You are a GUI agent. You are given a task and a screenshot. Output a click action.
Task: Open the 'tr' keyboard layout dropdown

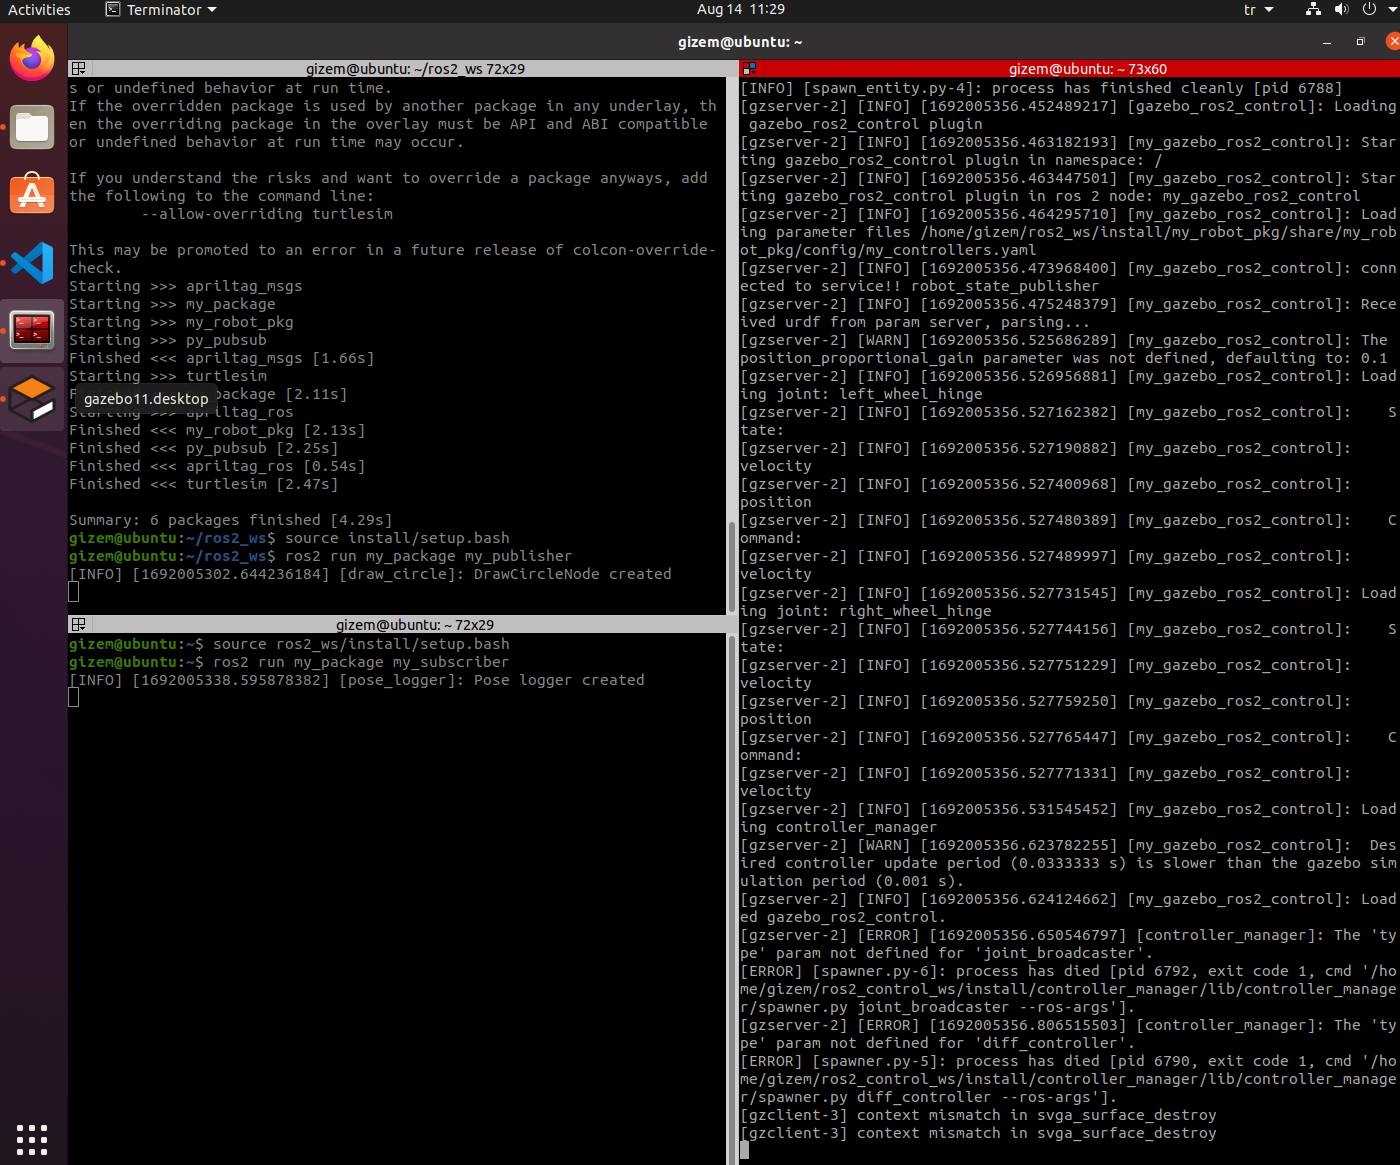(x=1259, y=9)
